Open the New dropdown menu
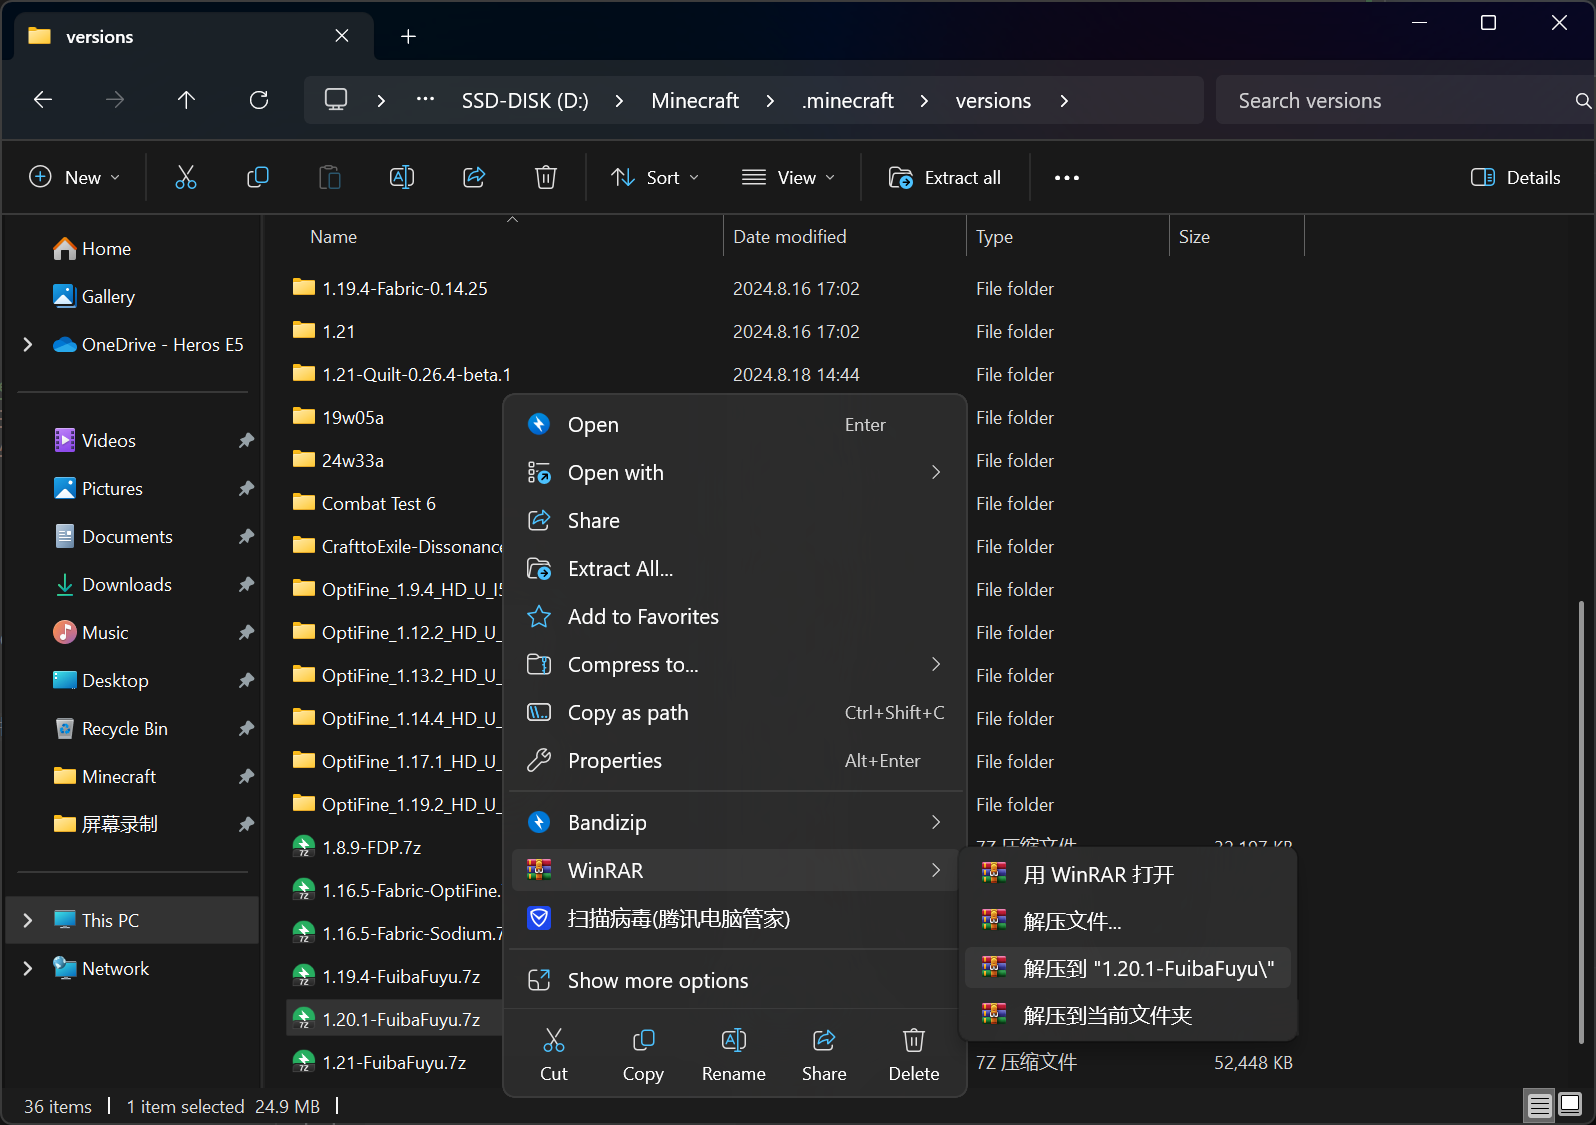Image resolution: width=1596 pixels, height=1125 pixels. [75, 178]
